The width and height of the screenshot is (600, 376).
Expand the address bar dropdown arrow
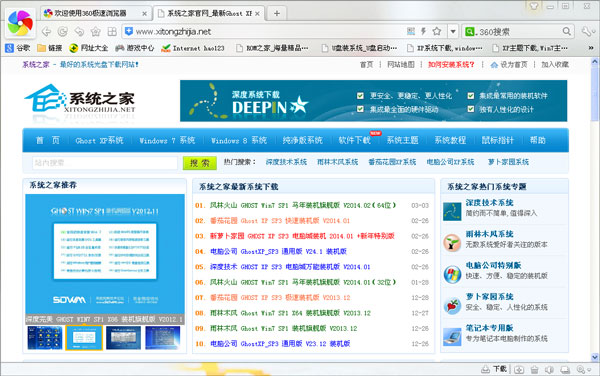tap(453, 31)
